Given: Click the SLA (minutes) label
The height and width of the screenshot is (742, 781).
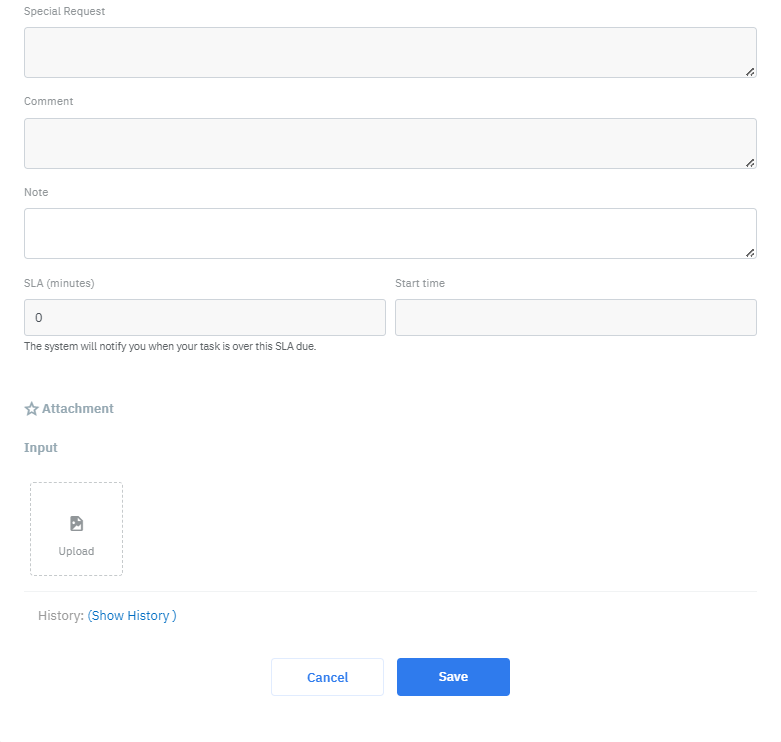Looking at the screenshot, I should coord(59,283).
